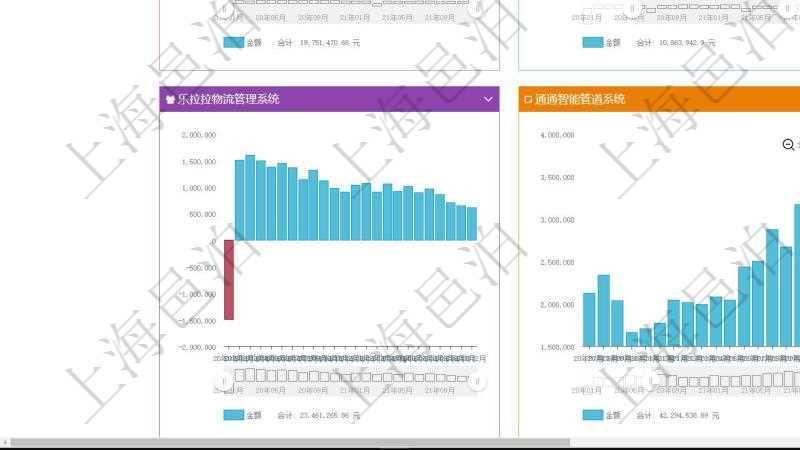Click the zoom-out magnifier icon in 通通 chart
The width and height of the screenshot is (800, 450).
[x=788, y=145]
